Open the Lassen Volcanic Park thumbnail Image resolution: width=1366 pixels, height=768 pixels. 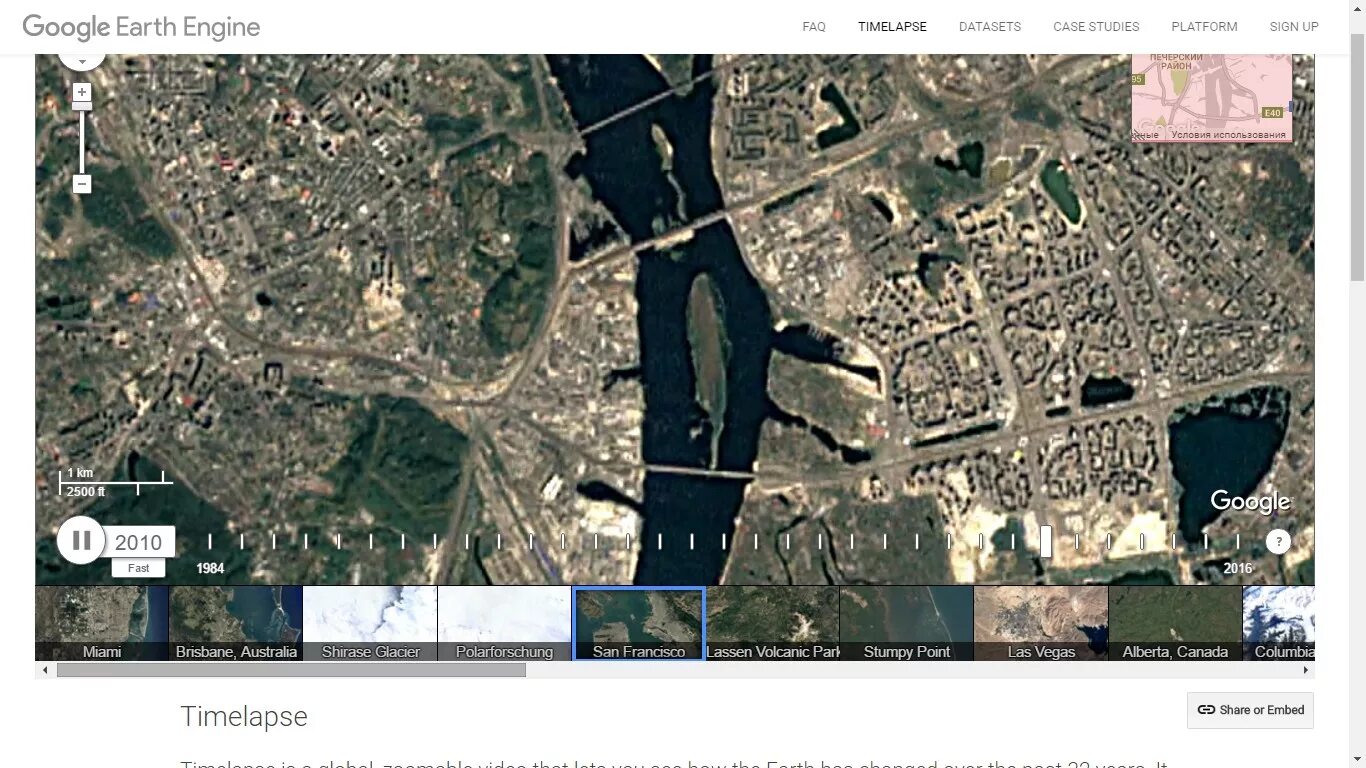[x=773, y=623]
